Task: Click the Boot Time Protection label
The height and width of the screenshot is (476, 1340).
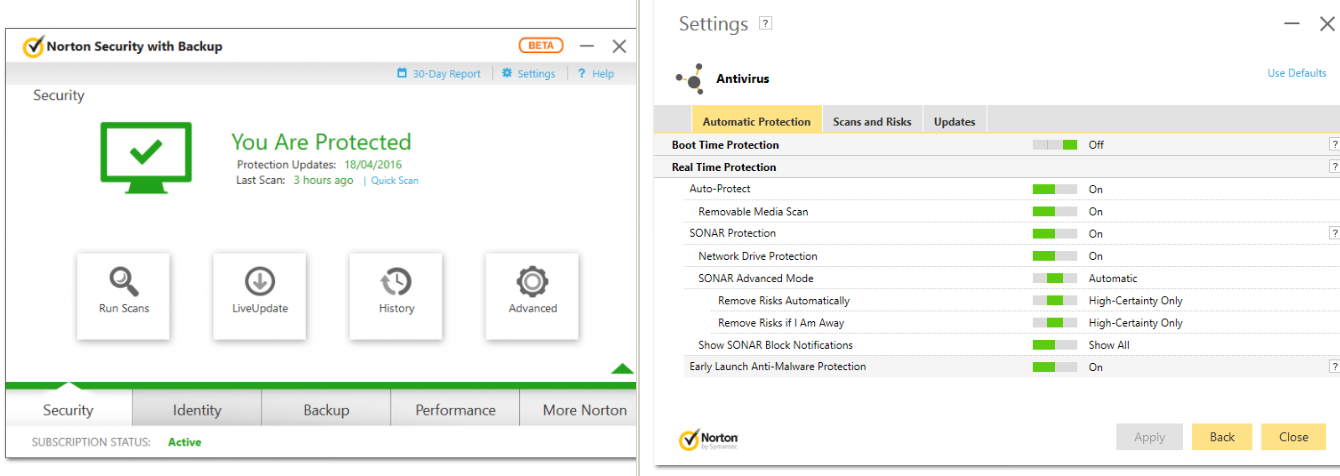Action: [725, 145]
